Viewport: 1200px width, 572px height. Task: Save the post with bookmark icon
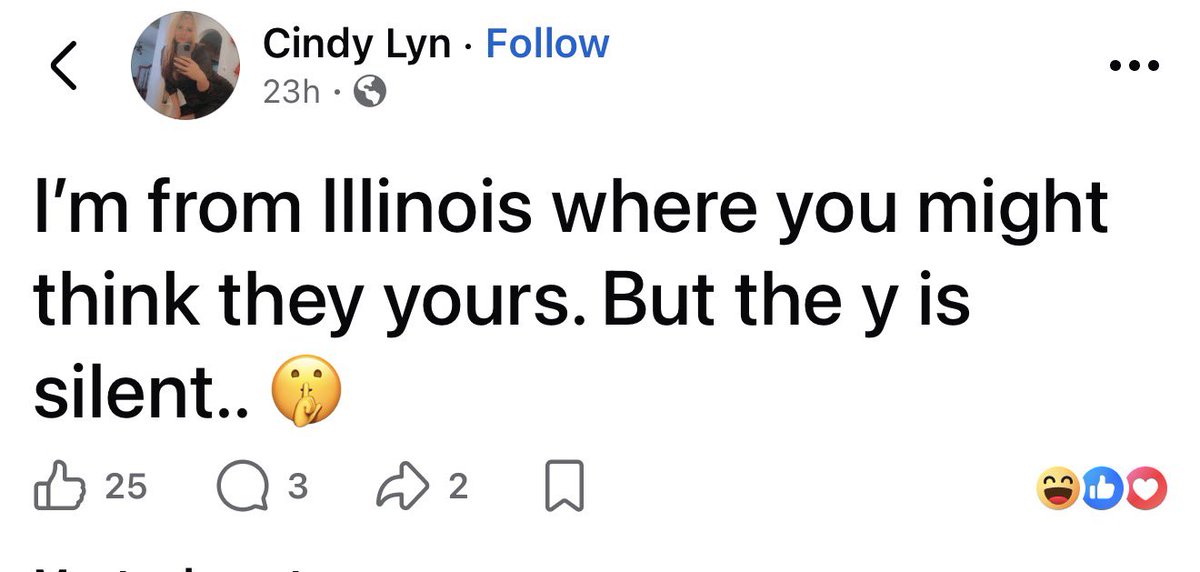tap(564, 487)
